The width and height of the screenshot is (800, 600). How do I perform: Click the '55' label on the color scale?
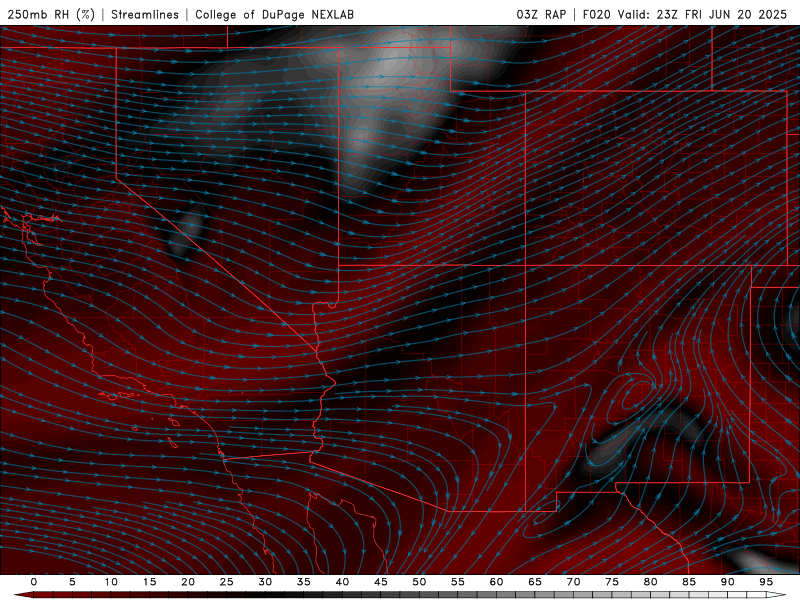pos(458,582)
